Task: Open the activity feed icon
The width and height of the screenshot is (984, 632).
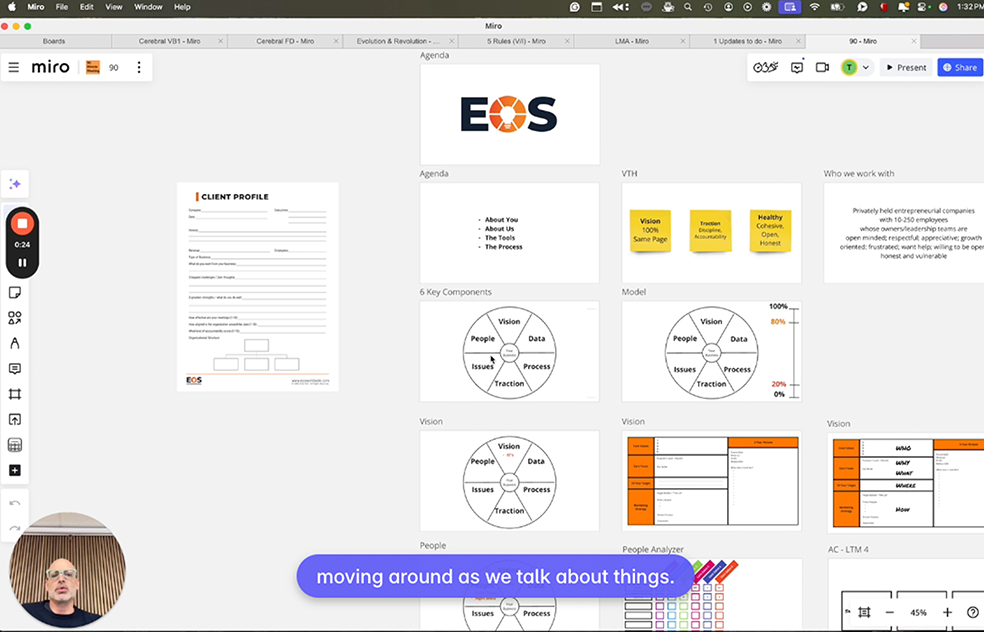Action: click(x=797, y=67)
